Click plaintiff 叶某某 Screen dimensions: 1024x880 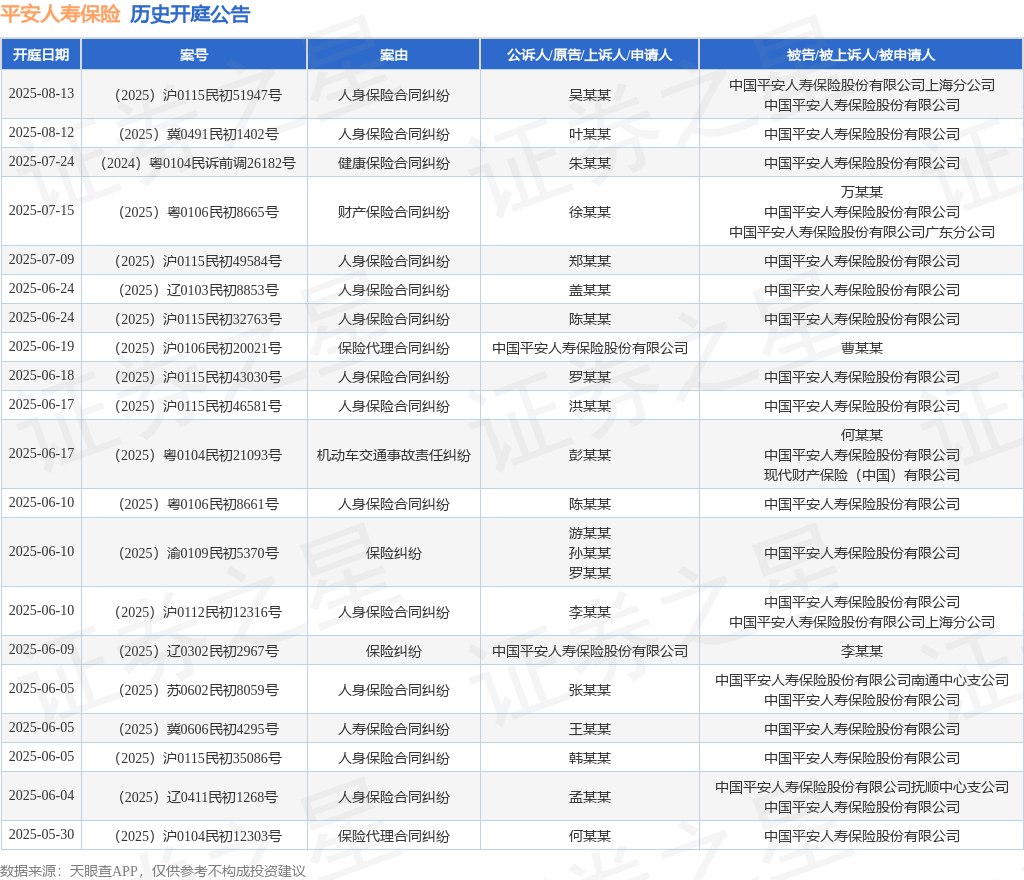pyautogui.click(x=590, y=134)
